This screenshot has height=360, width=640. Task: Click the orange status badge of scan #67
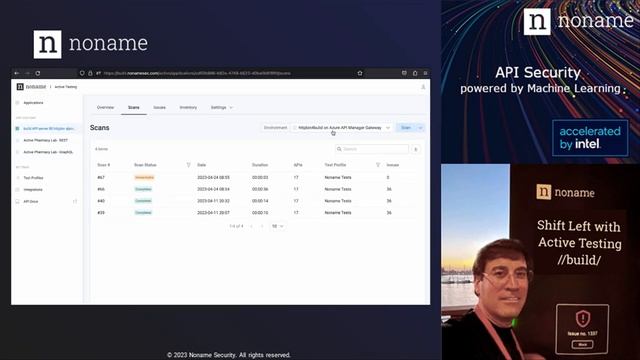tap(144, 178)
